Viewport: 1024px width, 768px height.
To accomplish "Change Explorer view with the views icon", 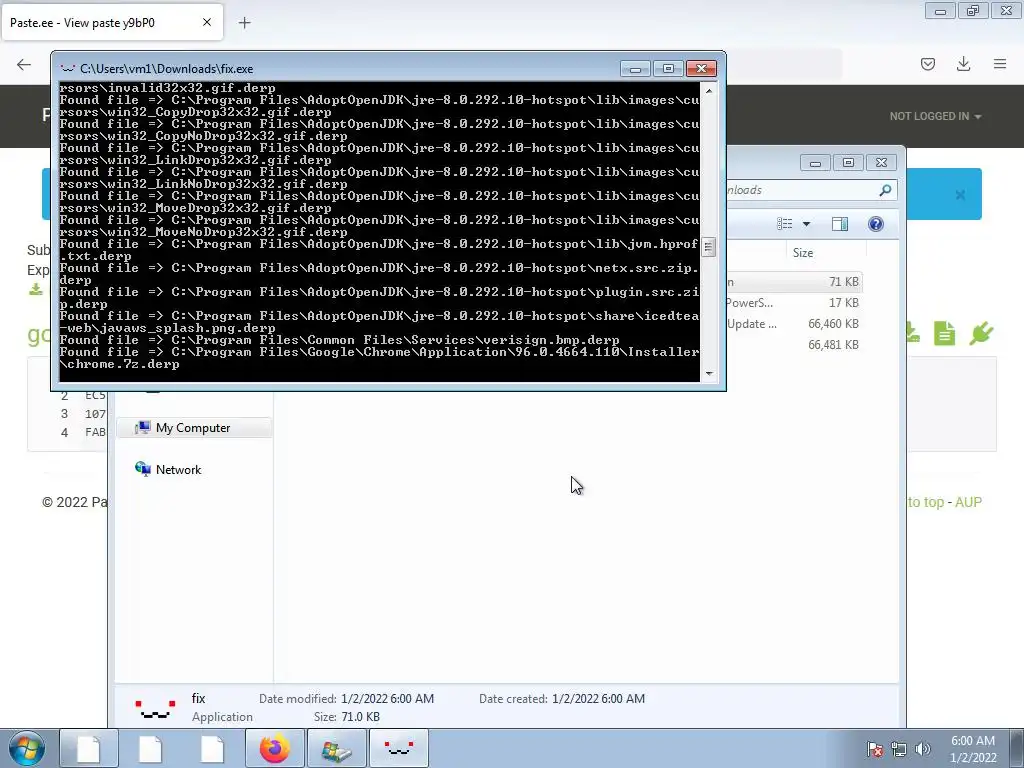I will (x=784, y=224).
